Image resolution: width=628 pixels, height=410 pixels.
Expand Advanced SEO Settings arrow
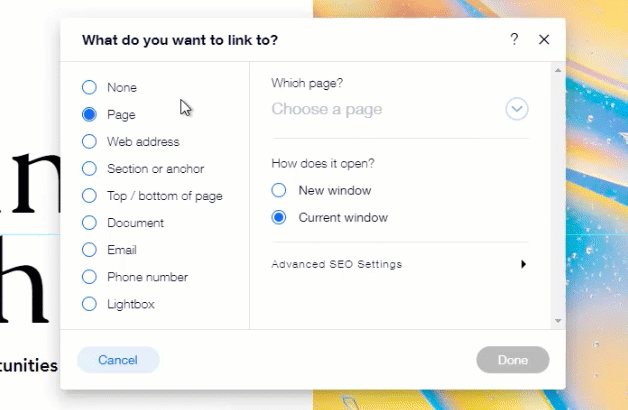click(x=523, y=265)
